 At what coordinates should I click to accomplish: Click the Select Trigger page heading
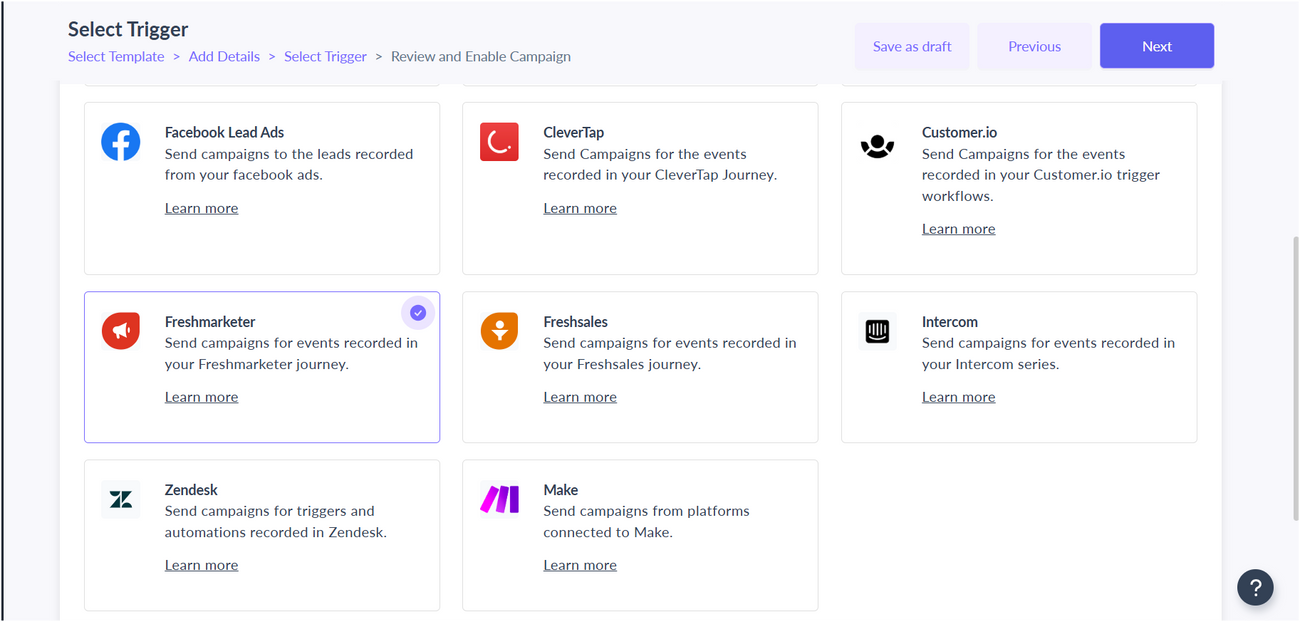click(x=128, y=29)
